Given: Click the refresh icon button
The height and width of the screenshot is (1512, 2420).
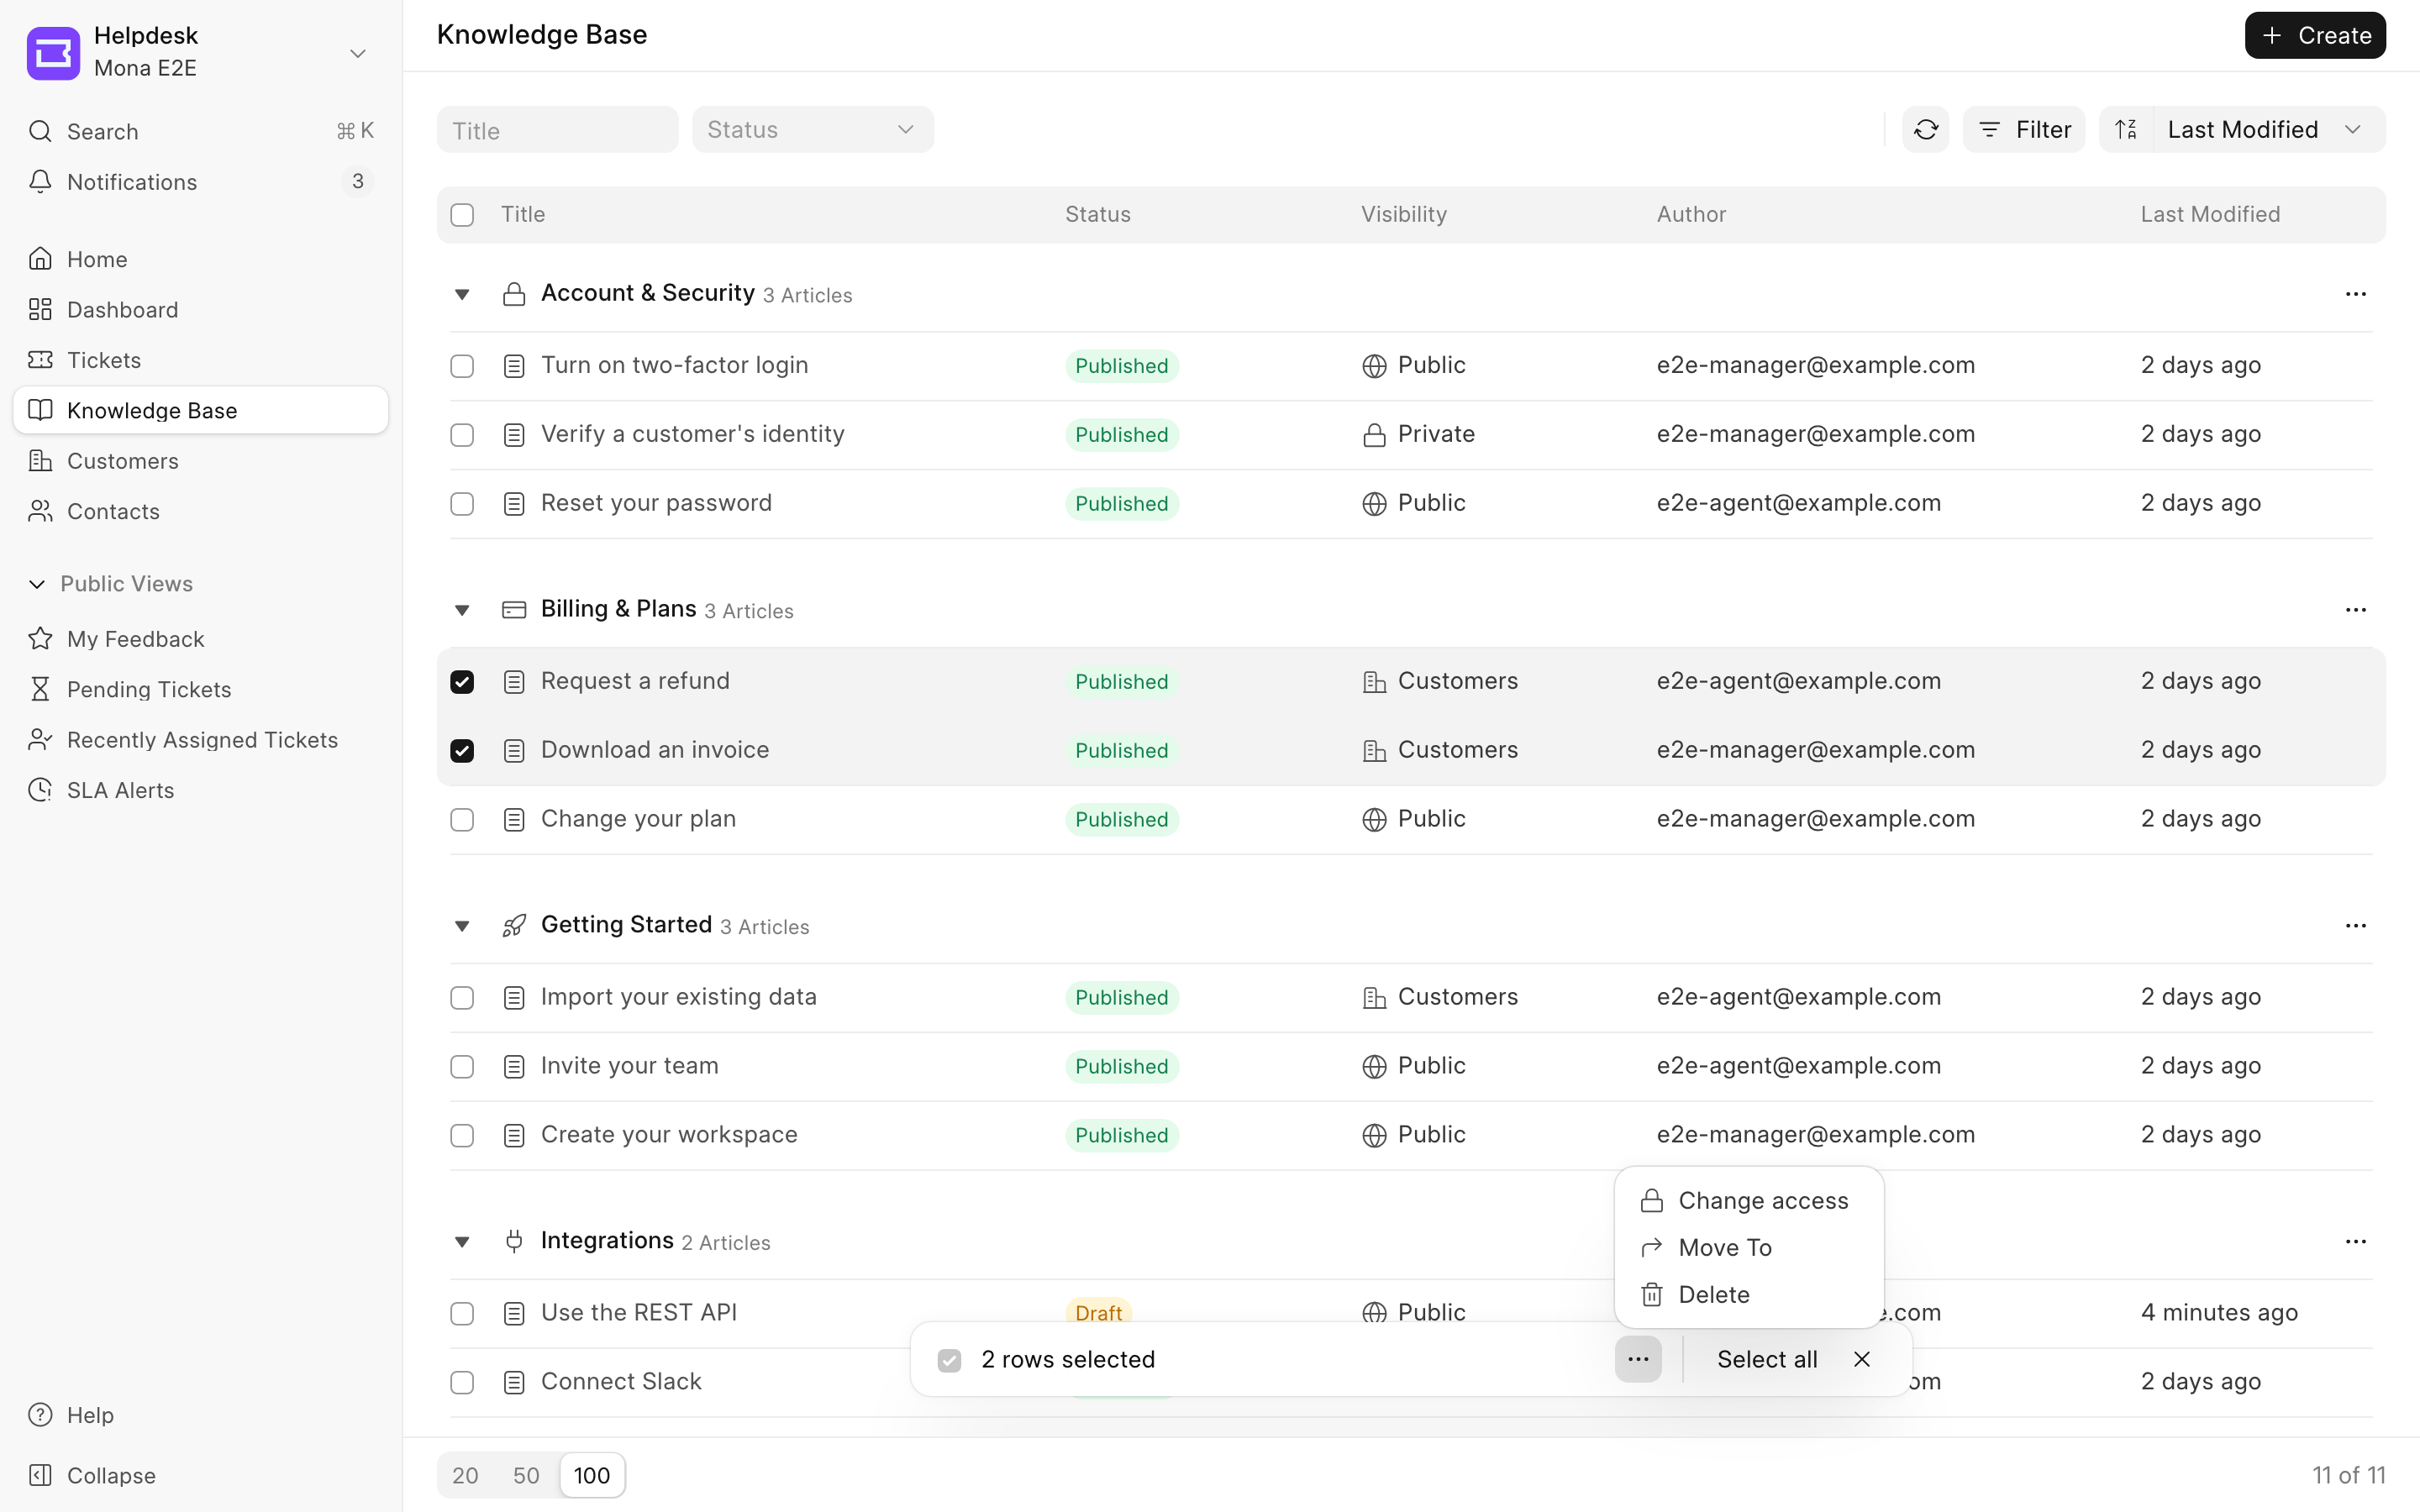Looking at the screenshot, I should coord(1925,130).
